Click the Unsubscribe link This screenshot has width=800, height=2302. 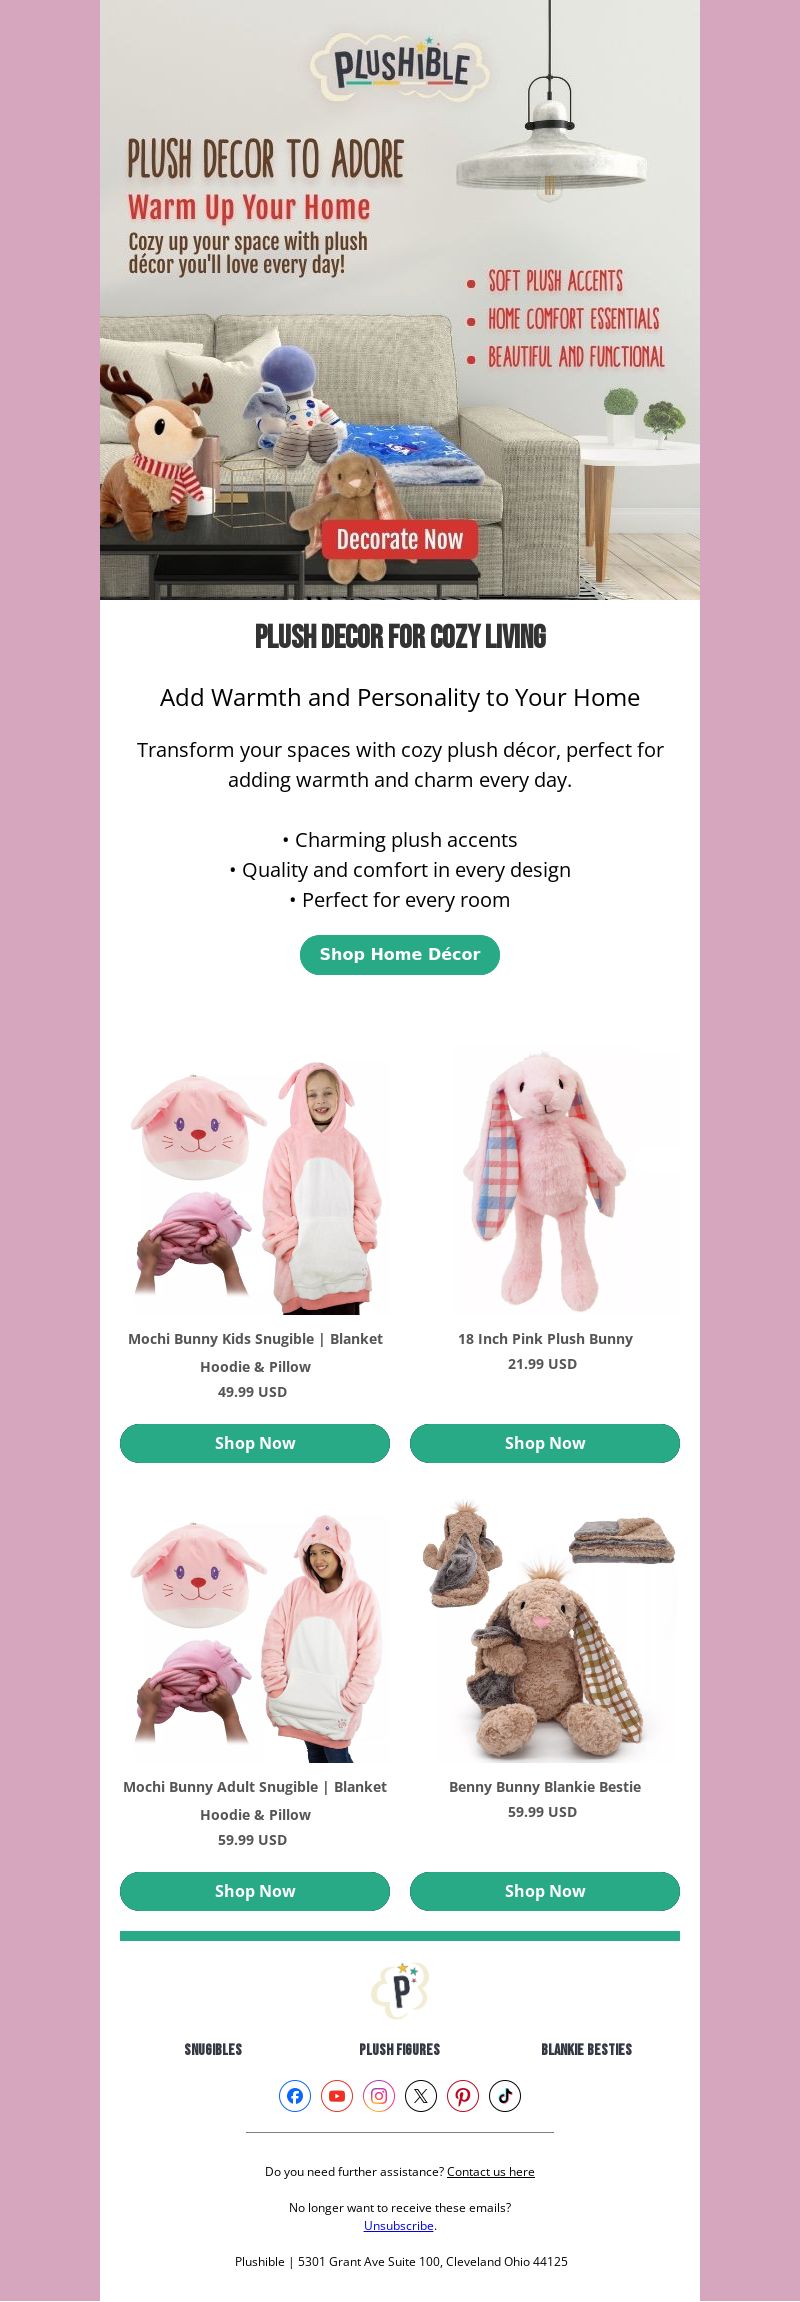click(x=399, y=2225)
